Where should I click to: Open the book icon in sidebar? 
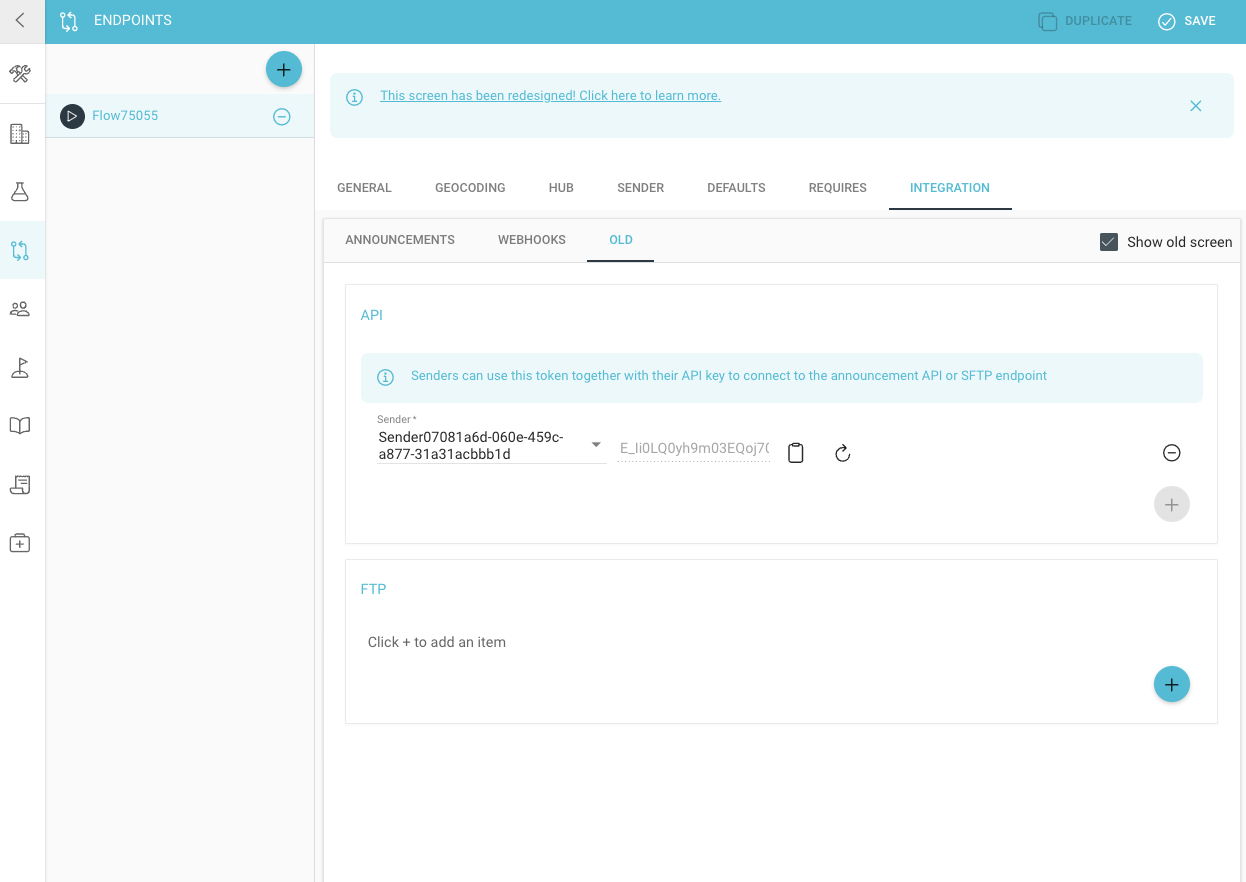pyautogui.click(x=20, y=426)
